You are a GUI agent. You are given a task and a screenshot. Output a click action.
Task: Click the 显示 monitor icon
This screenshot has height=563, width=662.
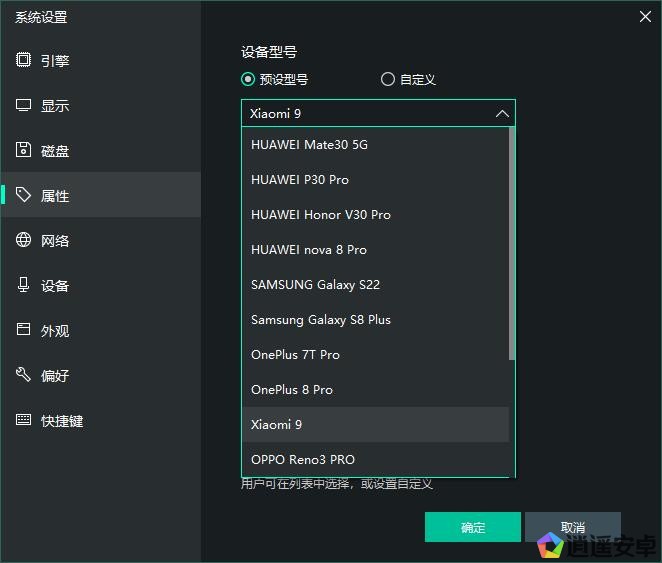click(x=23, y=105)
